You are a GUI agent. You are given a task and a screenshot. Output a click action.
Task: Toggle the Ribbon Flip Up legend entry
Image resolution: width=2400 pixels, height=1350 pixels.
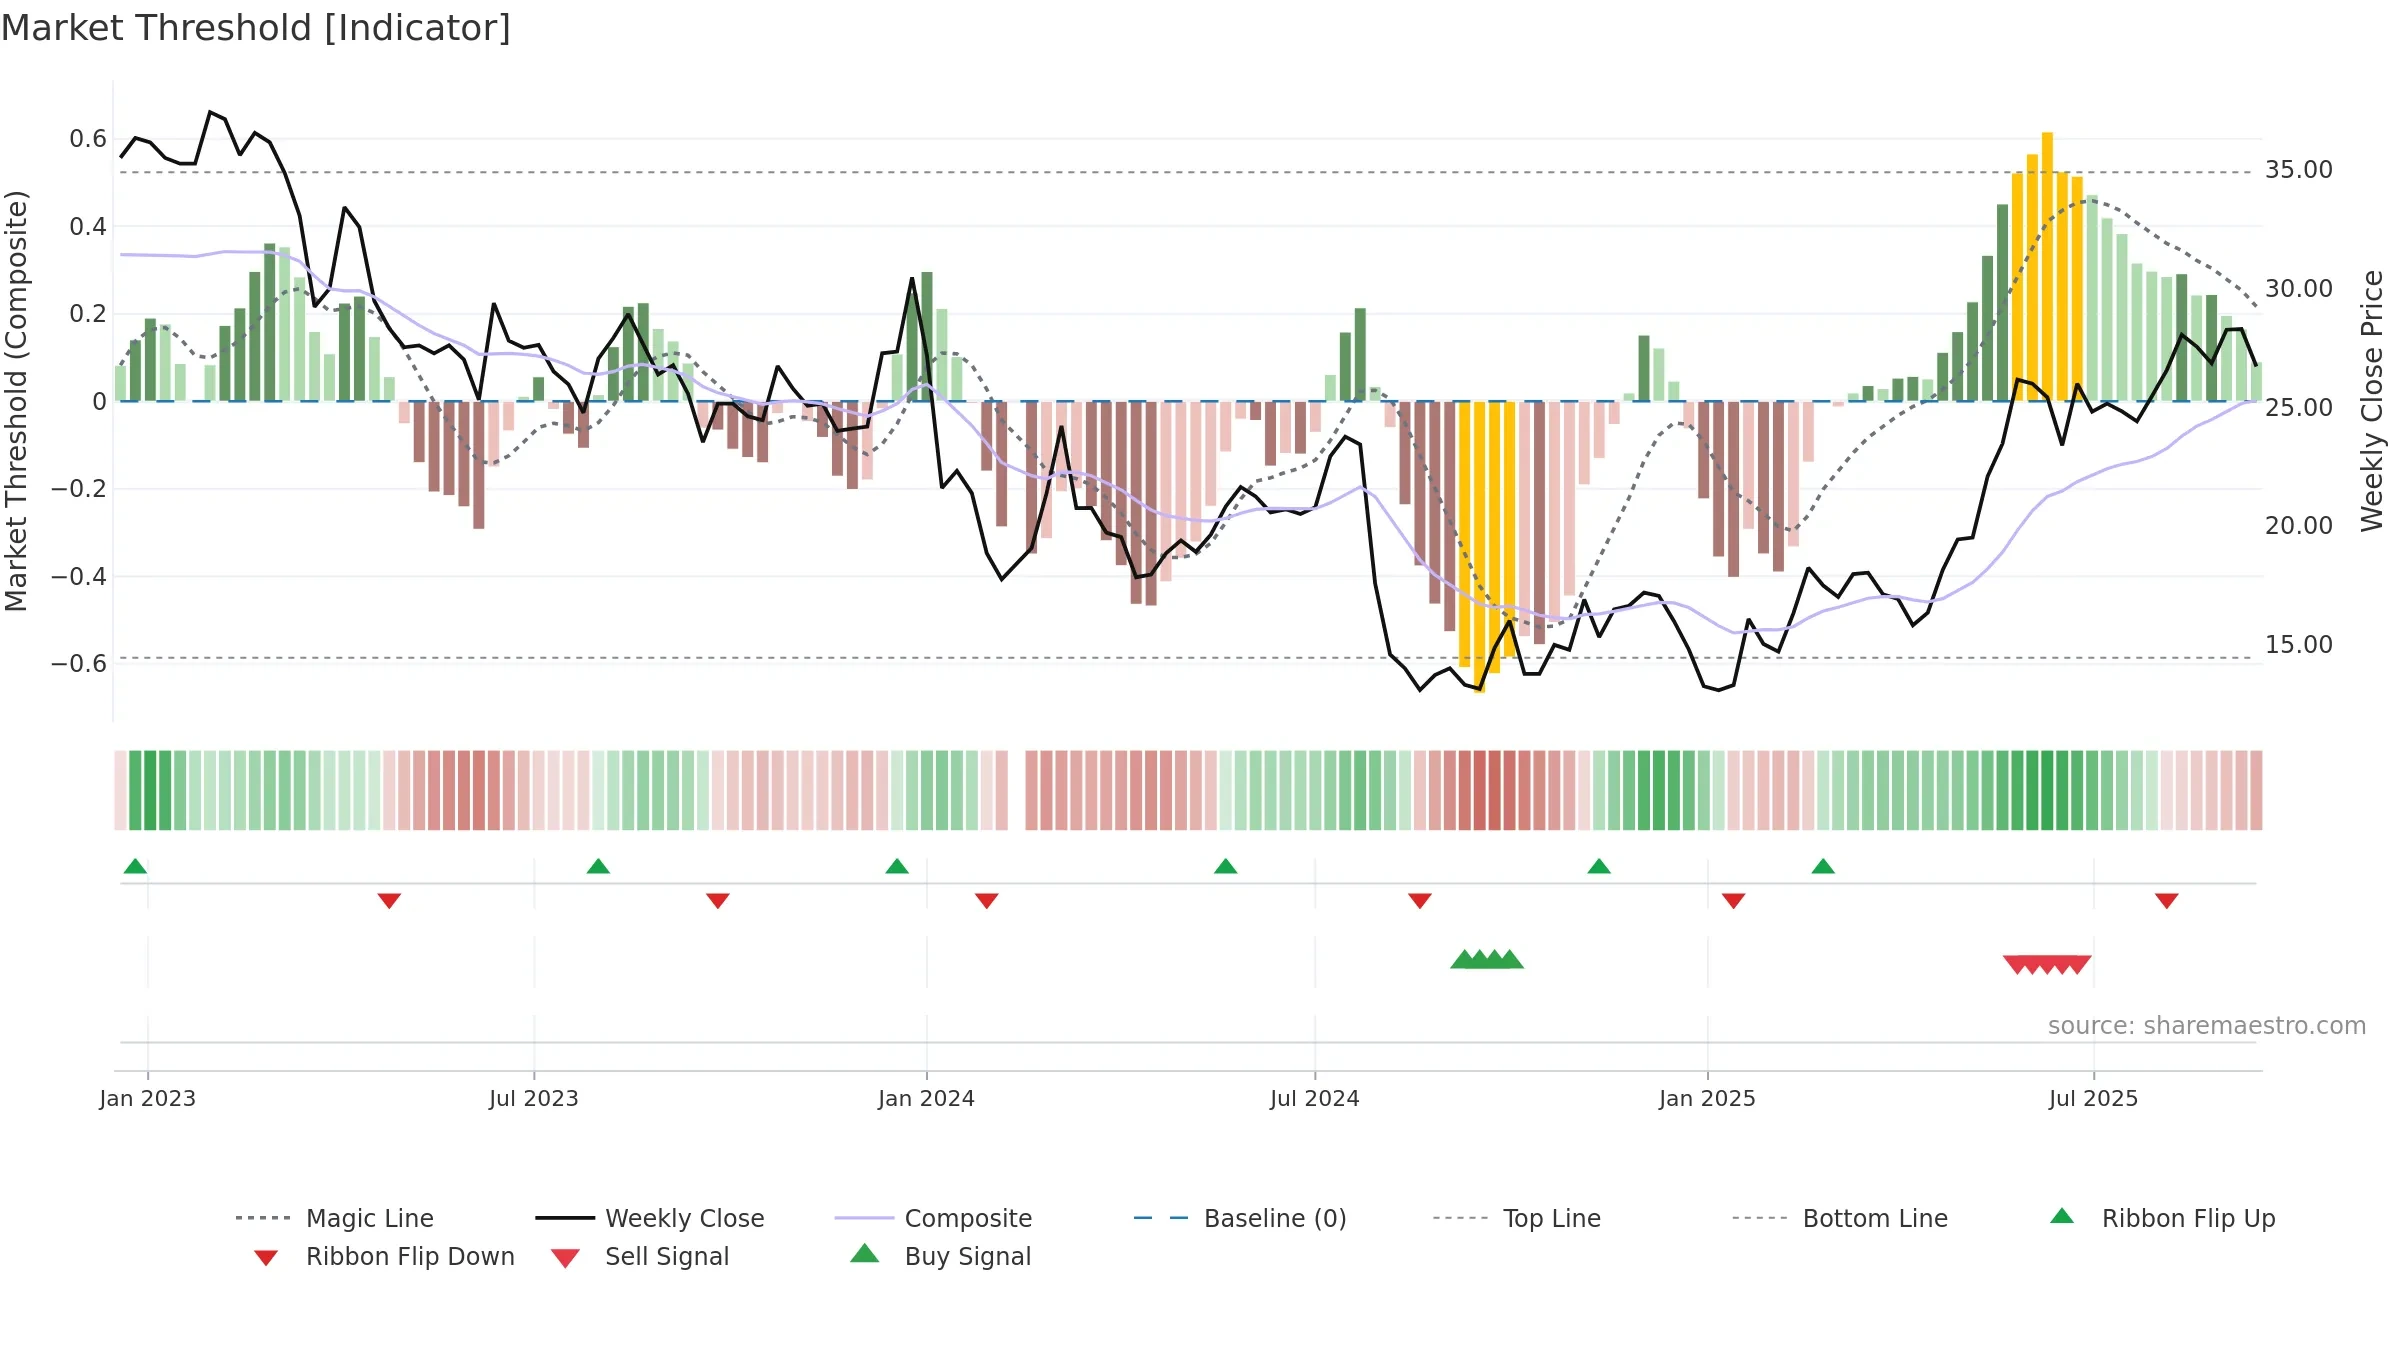pos(2162,1218)
